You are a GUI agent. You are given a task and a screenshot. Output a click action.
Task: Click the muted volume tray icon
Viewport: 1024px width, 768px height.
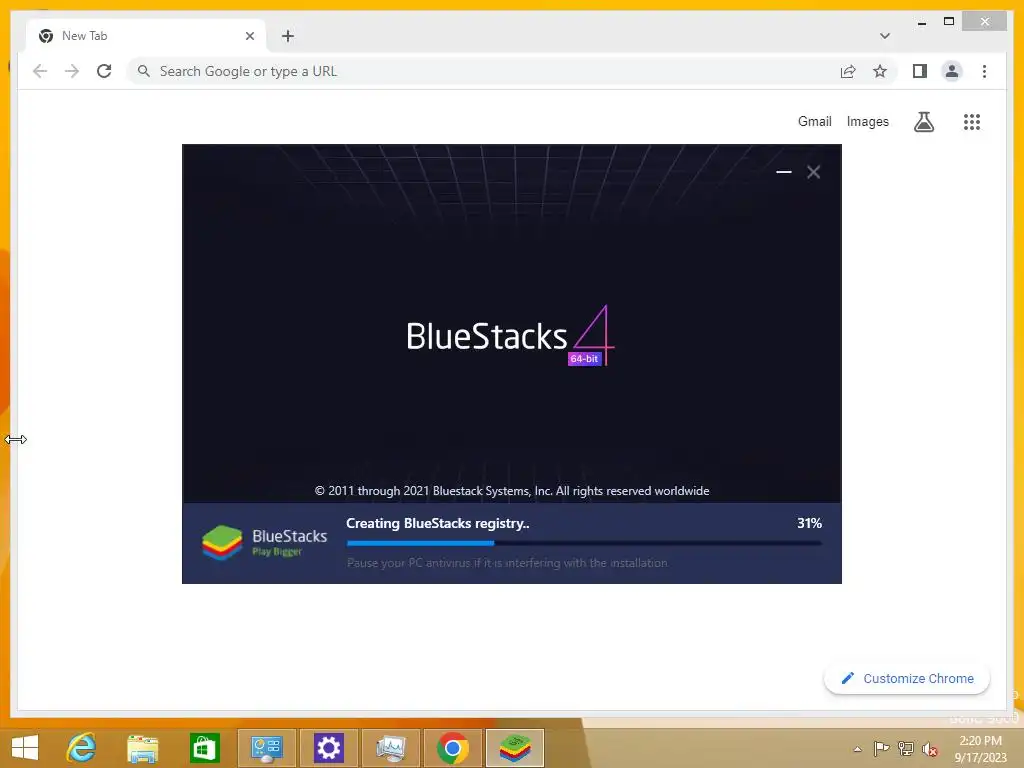(x=930, y=749)
